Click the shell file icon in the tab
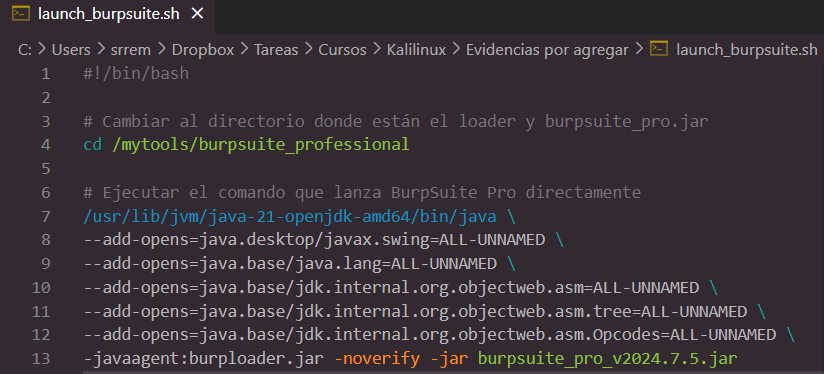Image resolution: width=824 pixels, height=374 pixels. click(20, 14)
